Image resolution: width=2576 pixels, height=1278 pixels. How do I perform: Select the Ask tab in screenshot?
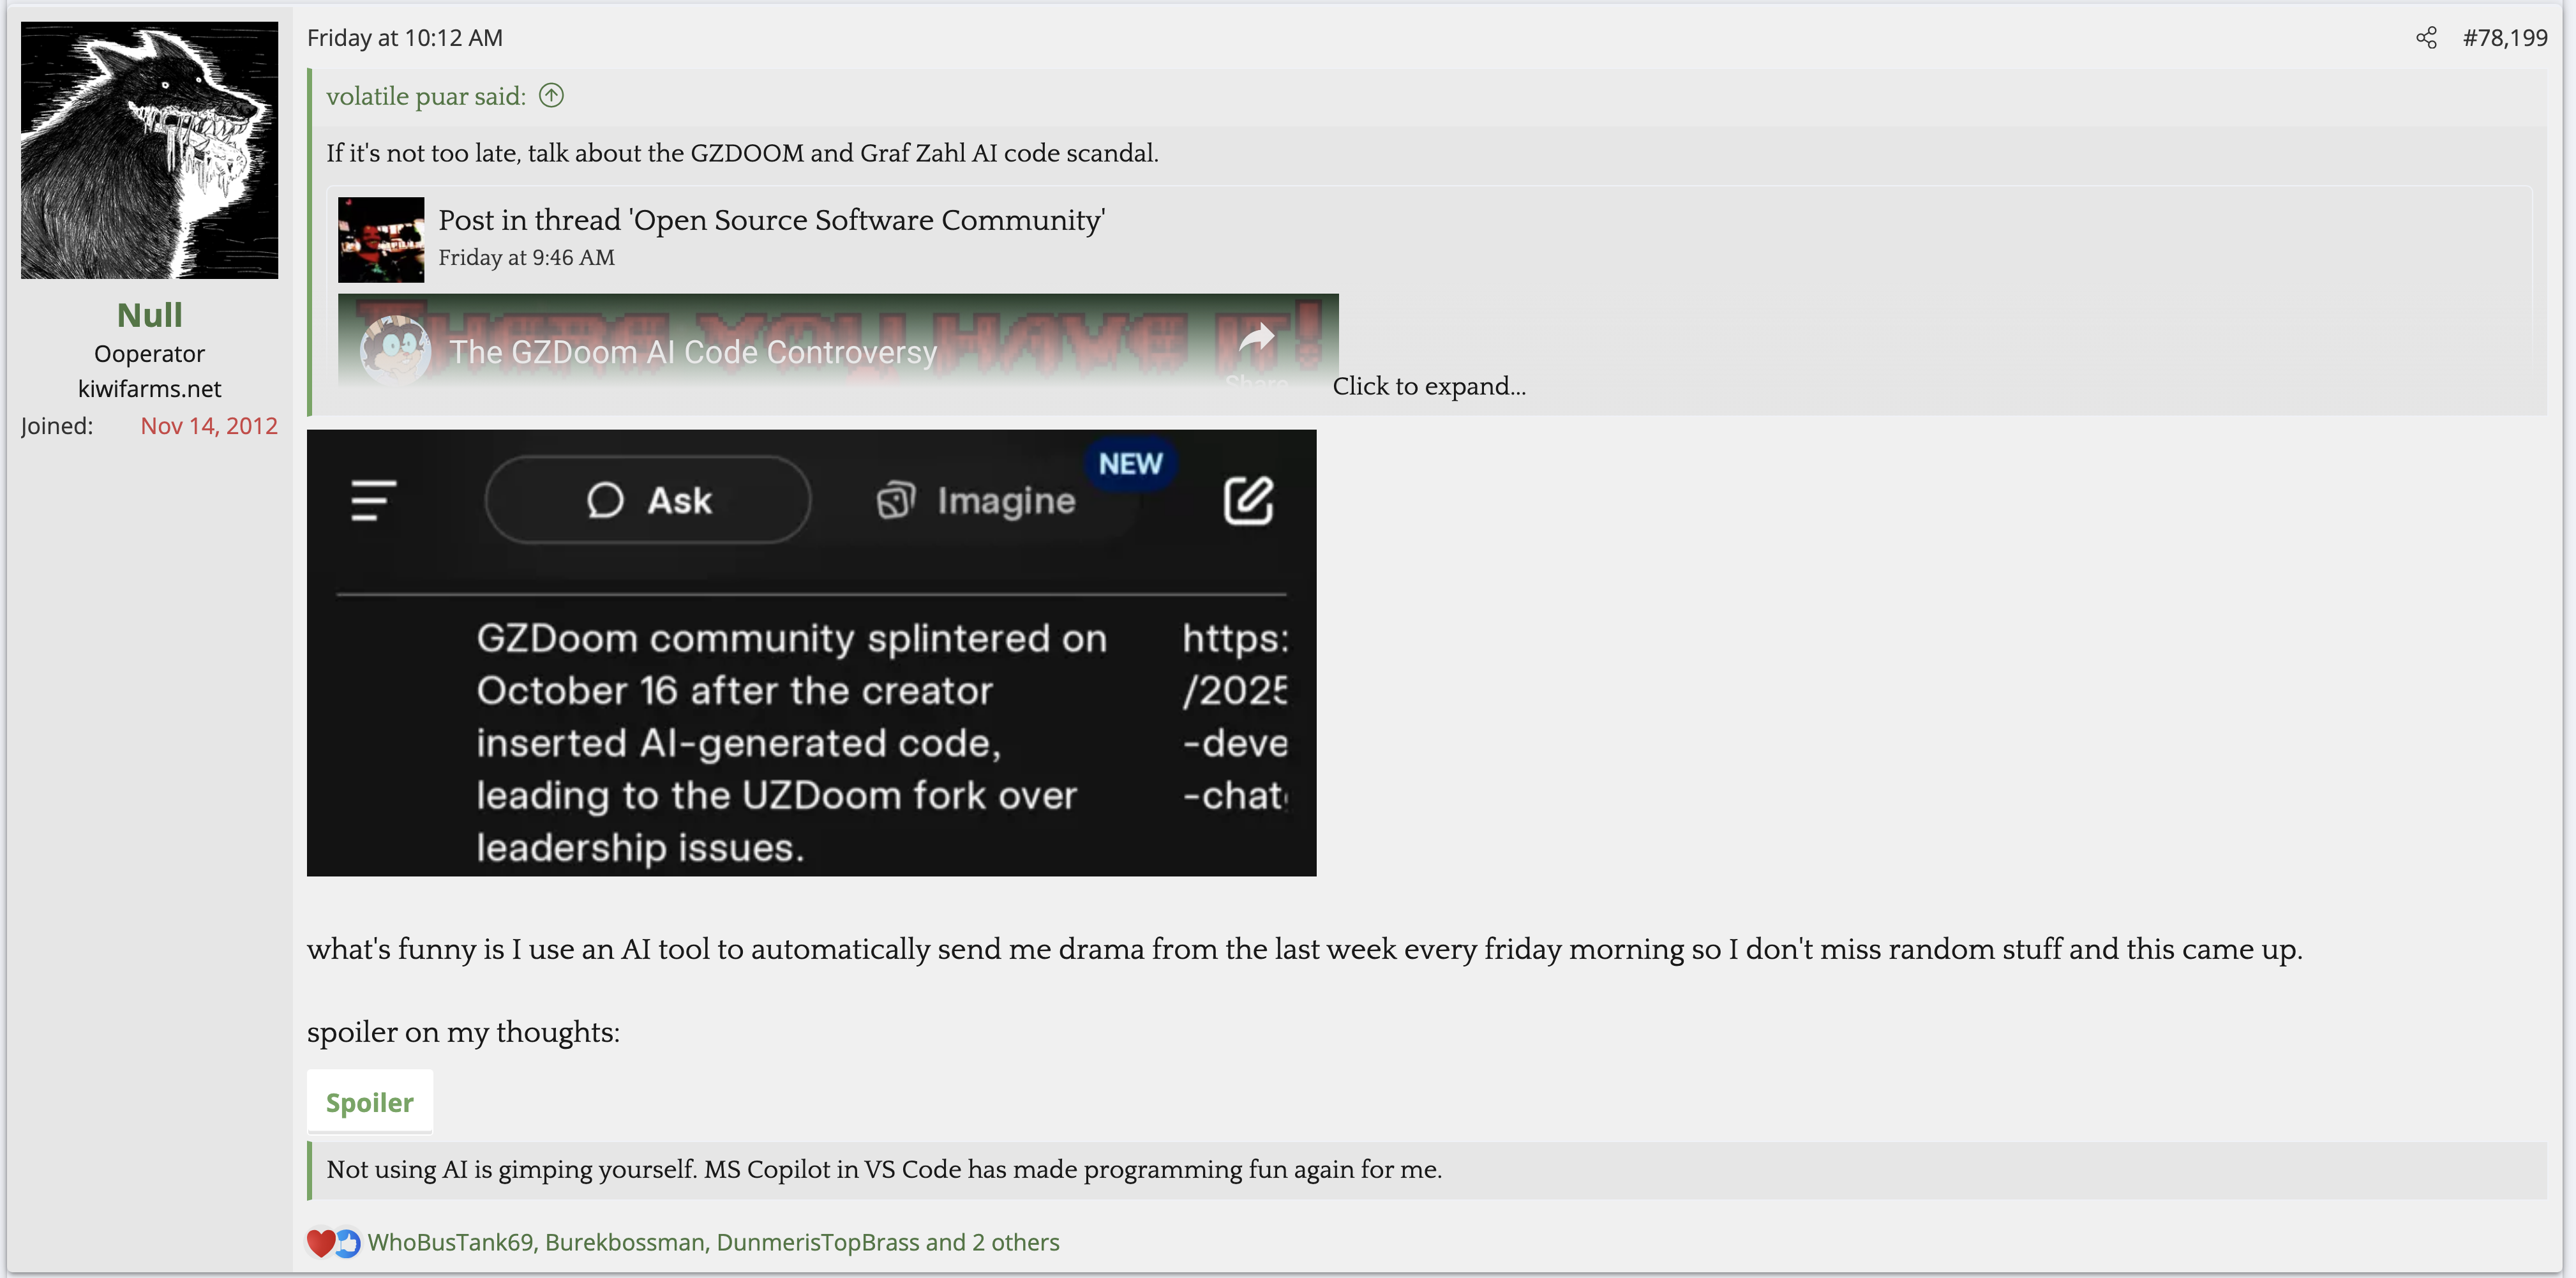[x=648, y=500]
